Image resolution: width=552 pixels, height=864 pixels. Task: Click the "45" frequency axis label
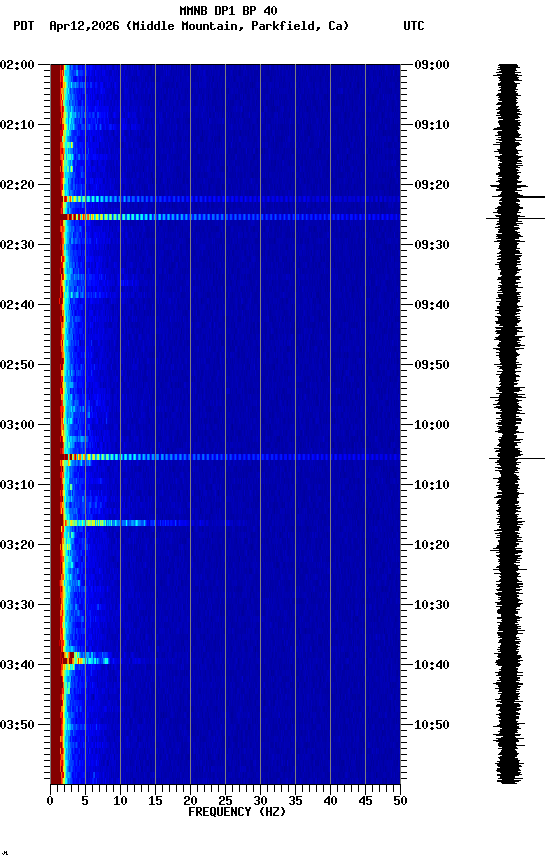pos(365,801)
